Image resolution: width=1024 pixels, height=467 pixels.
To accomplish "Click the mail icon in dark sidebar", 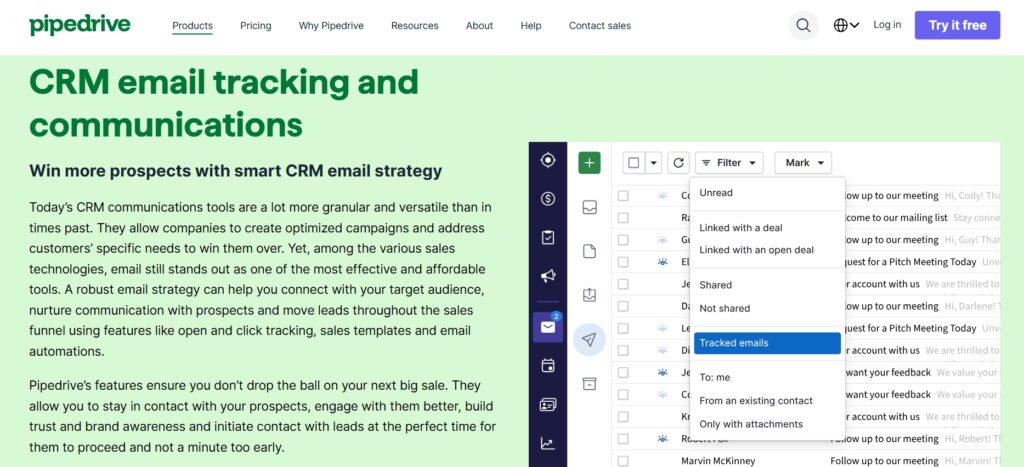I will tap(547, 327).
